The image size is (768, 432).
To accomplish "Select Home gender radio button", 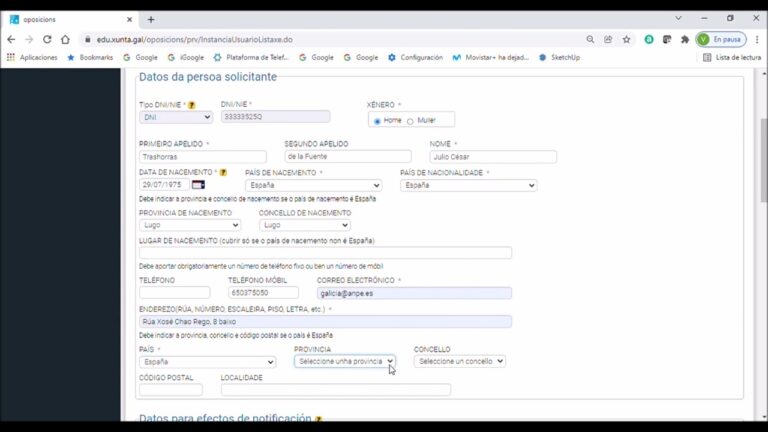I will tap(377, 121).
